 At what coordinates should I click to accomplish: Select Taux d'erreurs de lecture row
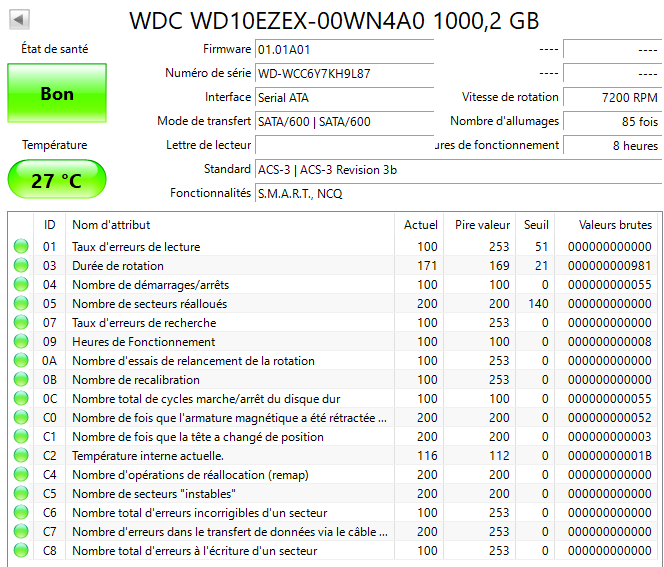point(335,246)
